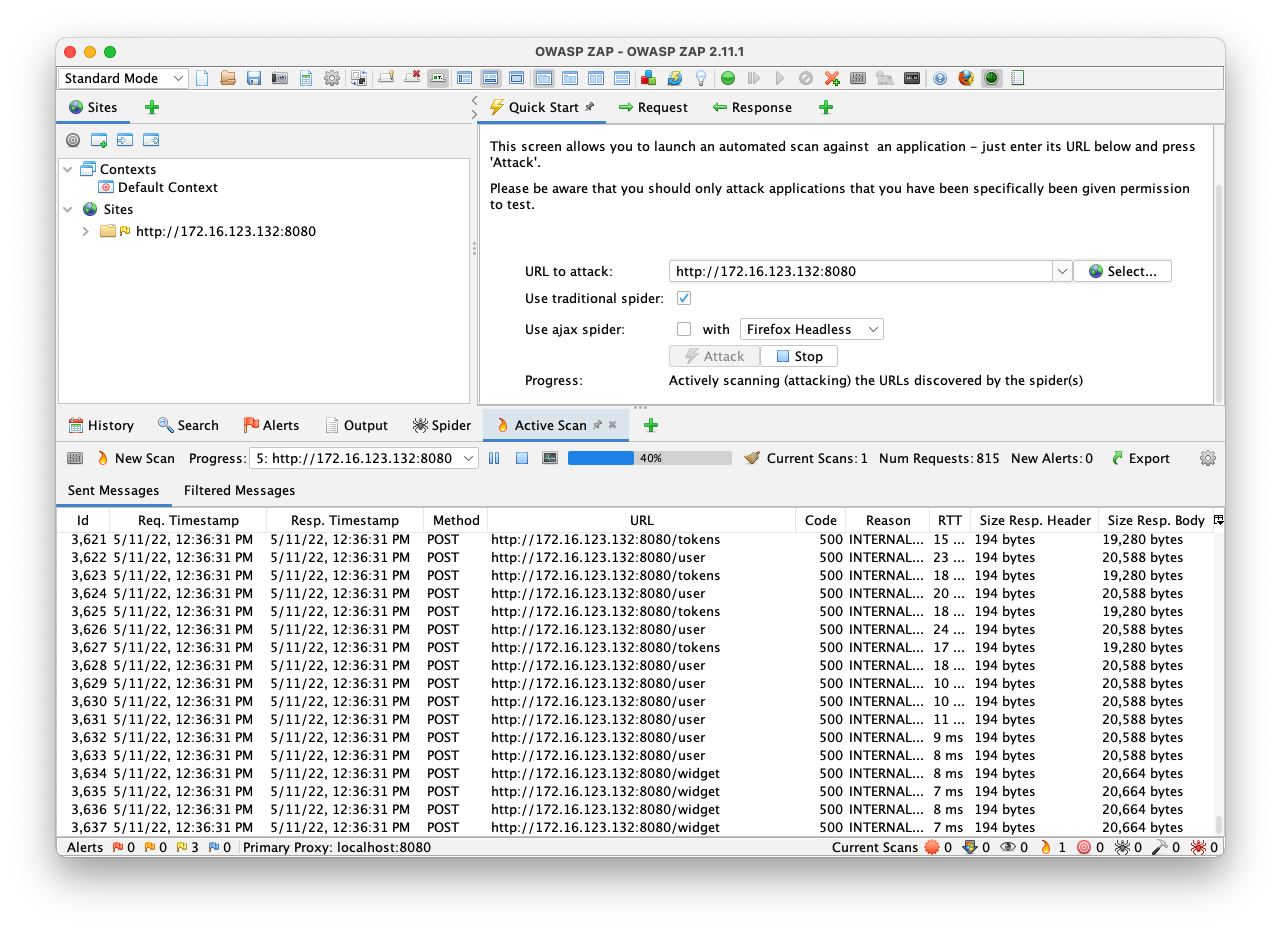Toggle break on all requests green circle
Image resolution: width=1281 pixels, height=931 pixels.
coord(728,78)
